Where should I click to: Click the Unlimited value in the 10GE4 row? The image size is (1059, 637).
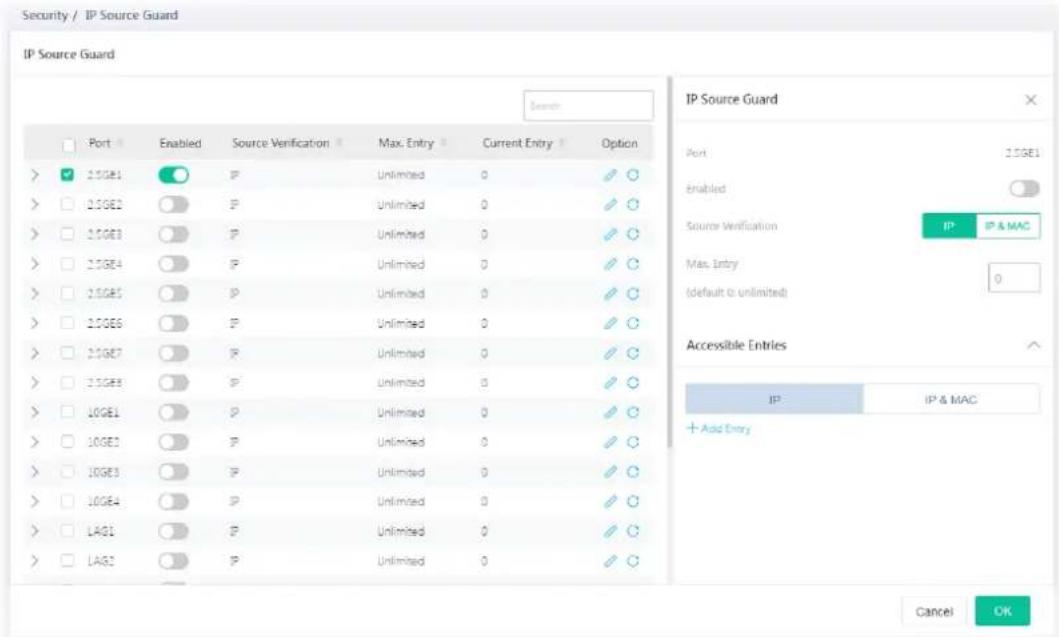(x=401, y=502)
